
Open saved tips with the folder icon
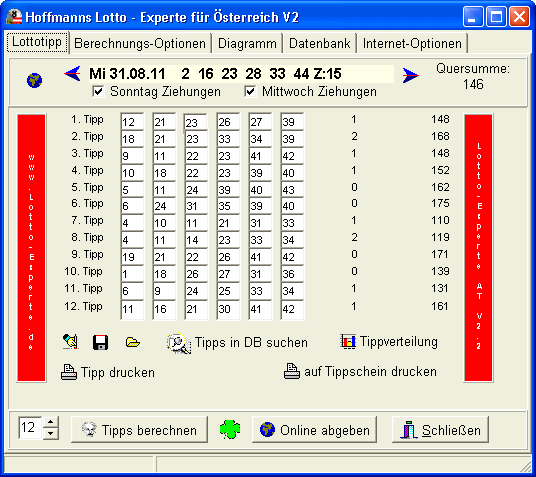(x=133, y=342)
